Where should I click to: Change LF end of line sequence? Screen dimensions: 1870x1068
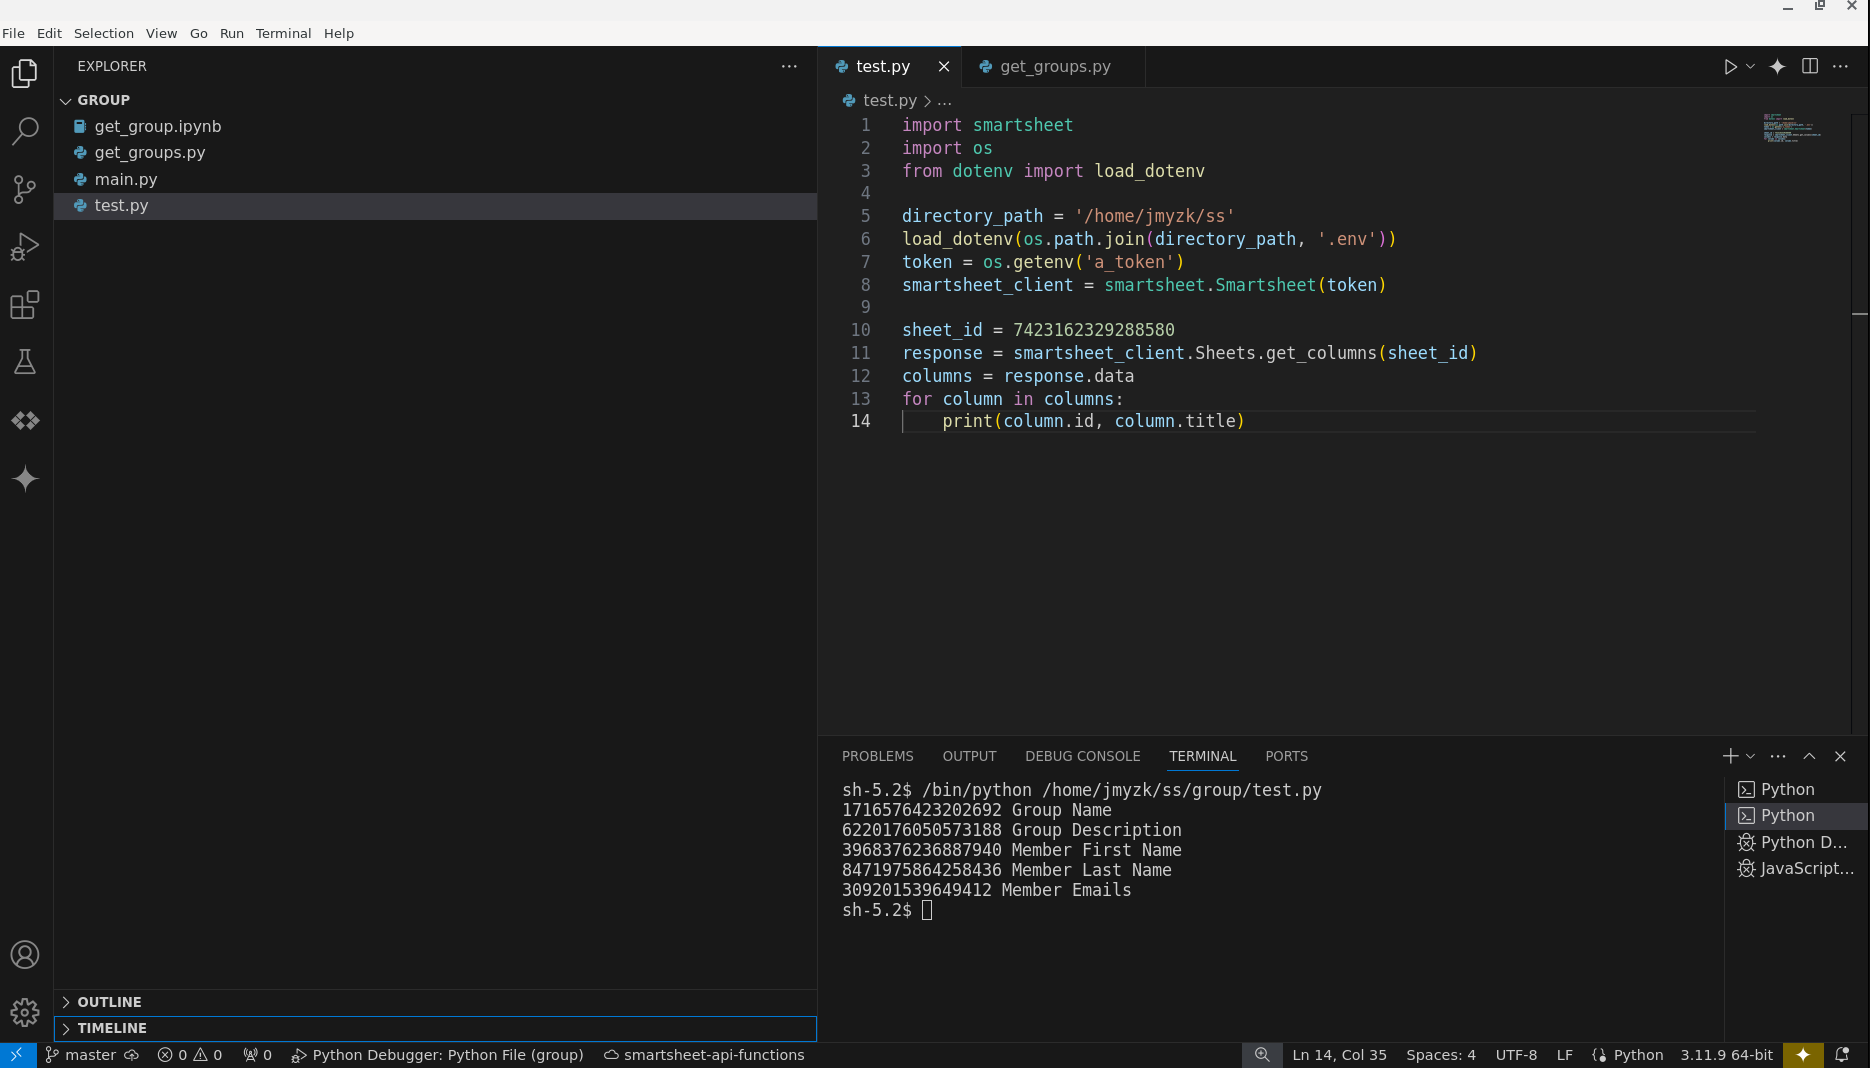pos(1565,1055)
